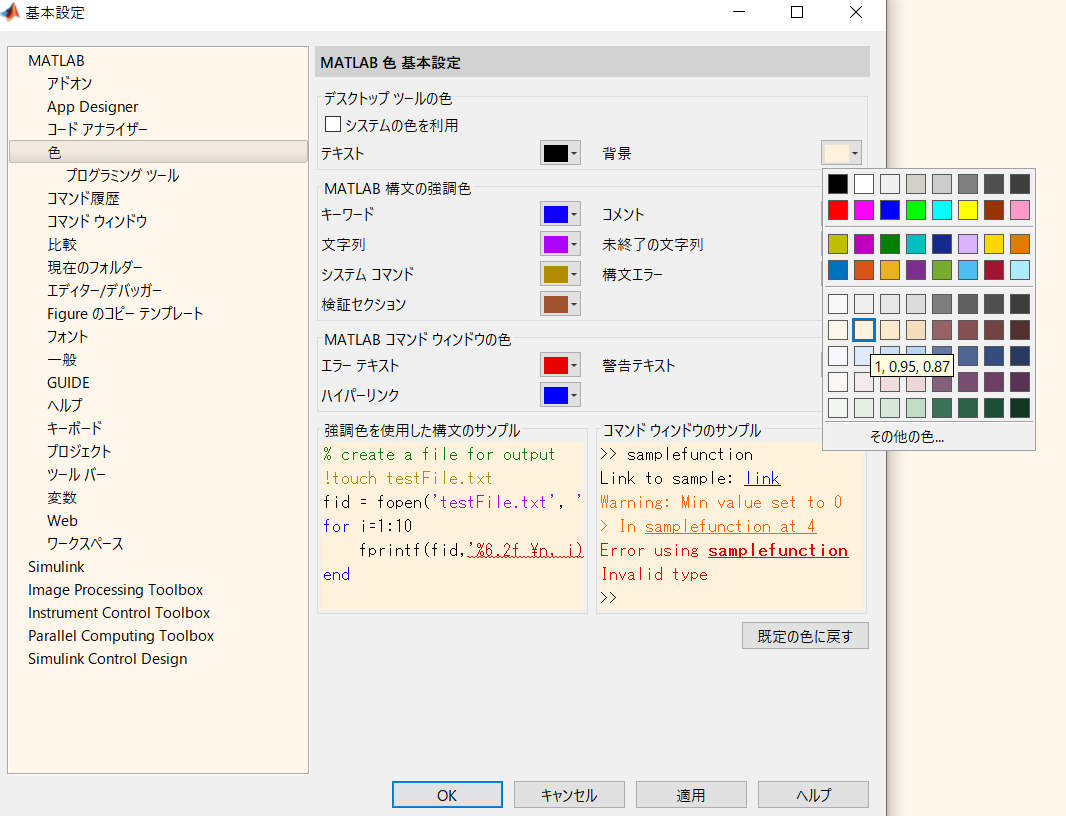Select アドオン in the preferences tree
Image resolution: width=1066 pixels, height=816 pixels.
(69, 84)
